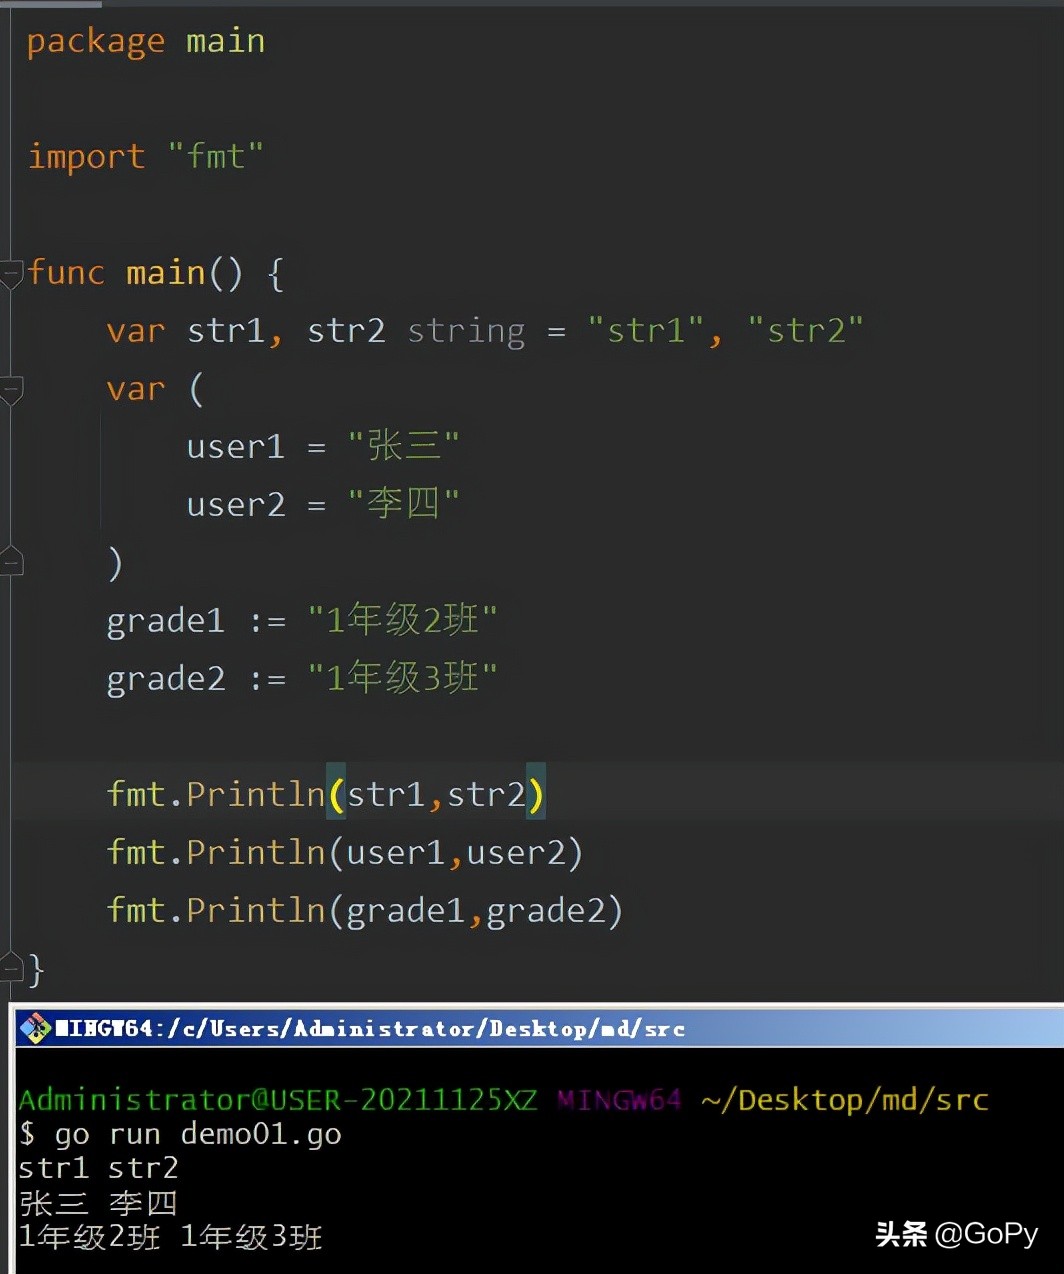Screen dimensions: 1064x1274
Task: Click Println in the grade1,grade2 line
Action: 256,910
